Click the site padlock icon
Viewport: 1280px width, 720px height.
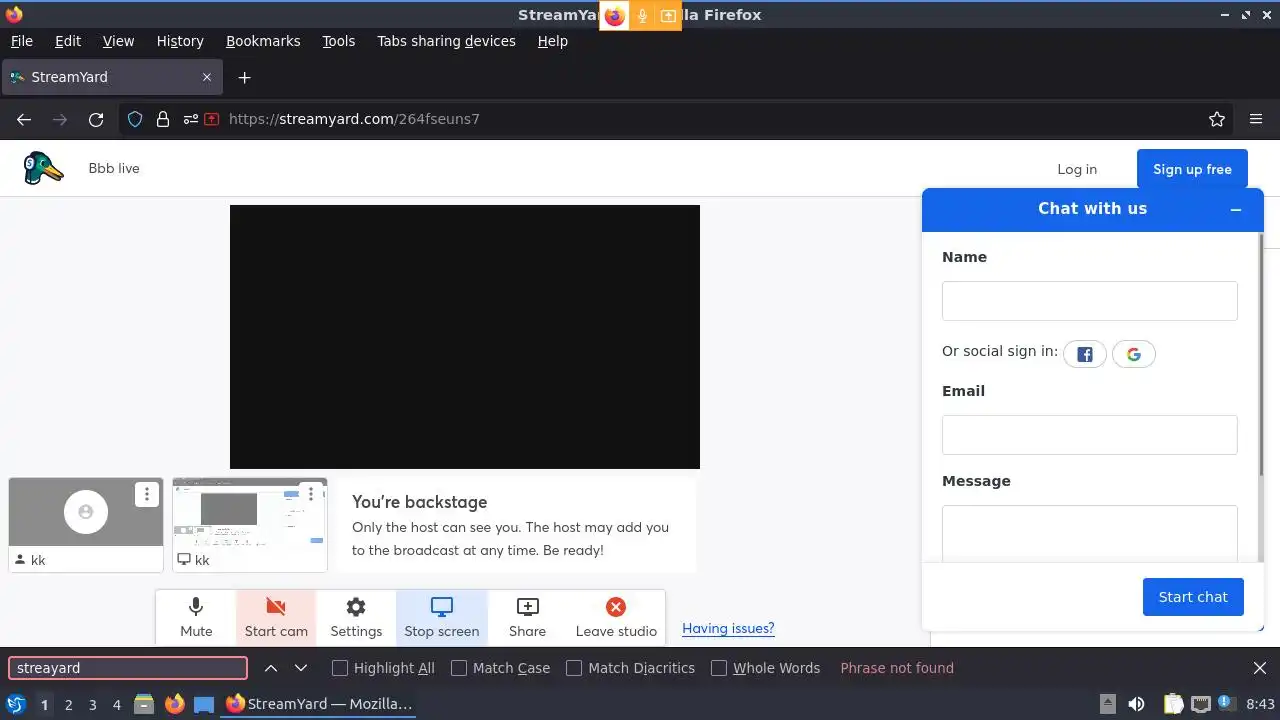pyautogui.click(x=163, y=119)
